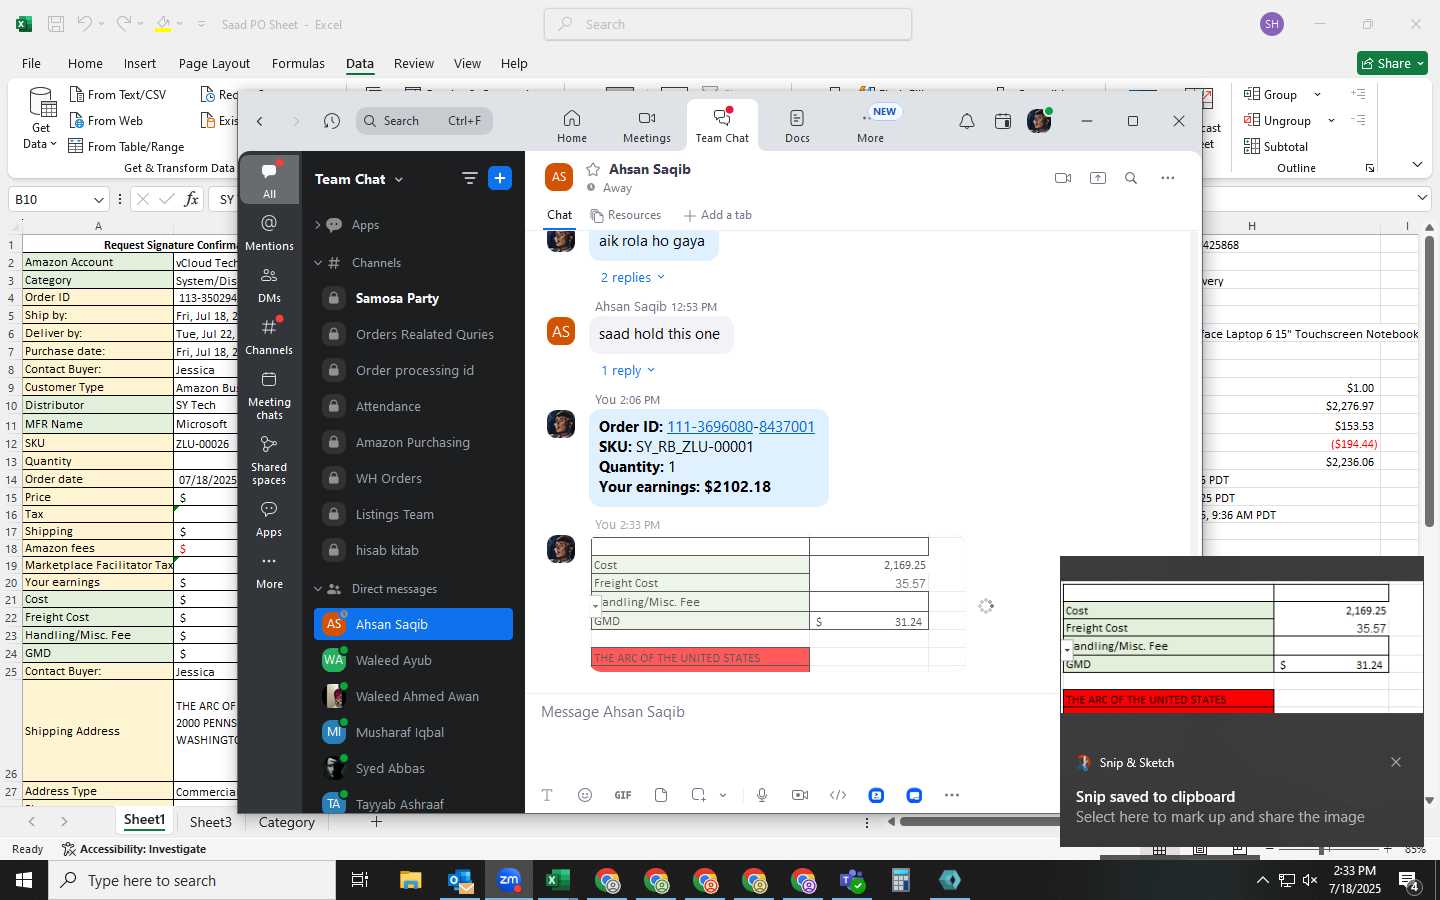Click Subtotal in Excel's Outline group
Viewport: 1440px width, 900px height.
pyautogui.click(x=1275, y=146)
